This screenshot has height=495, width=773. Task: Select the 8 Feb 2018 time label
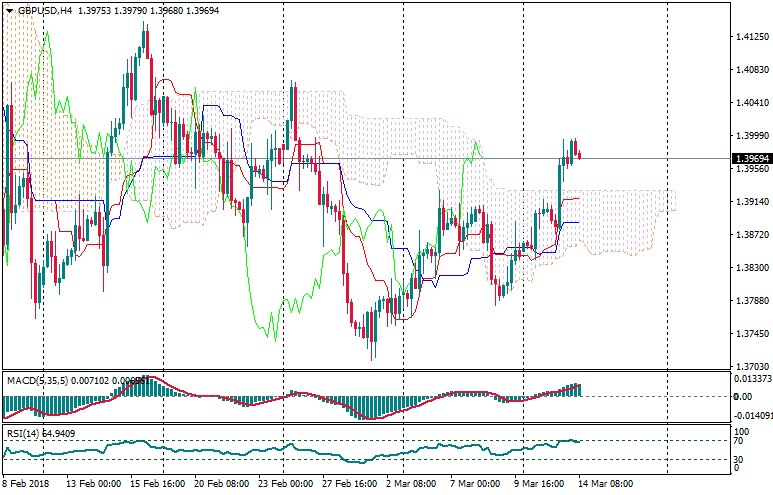click(26, 484)
